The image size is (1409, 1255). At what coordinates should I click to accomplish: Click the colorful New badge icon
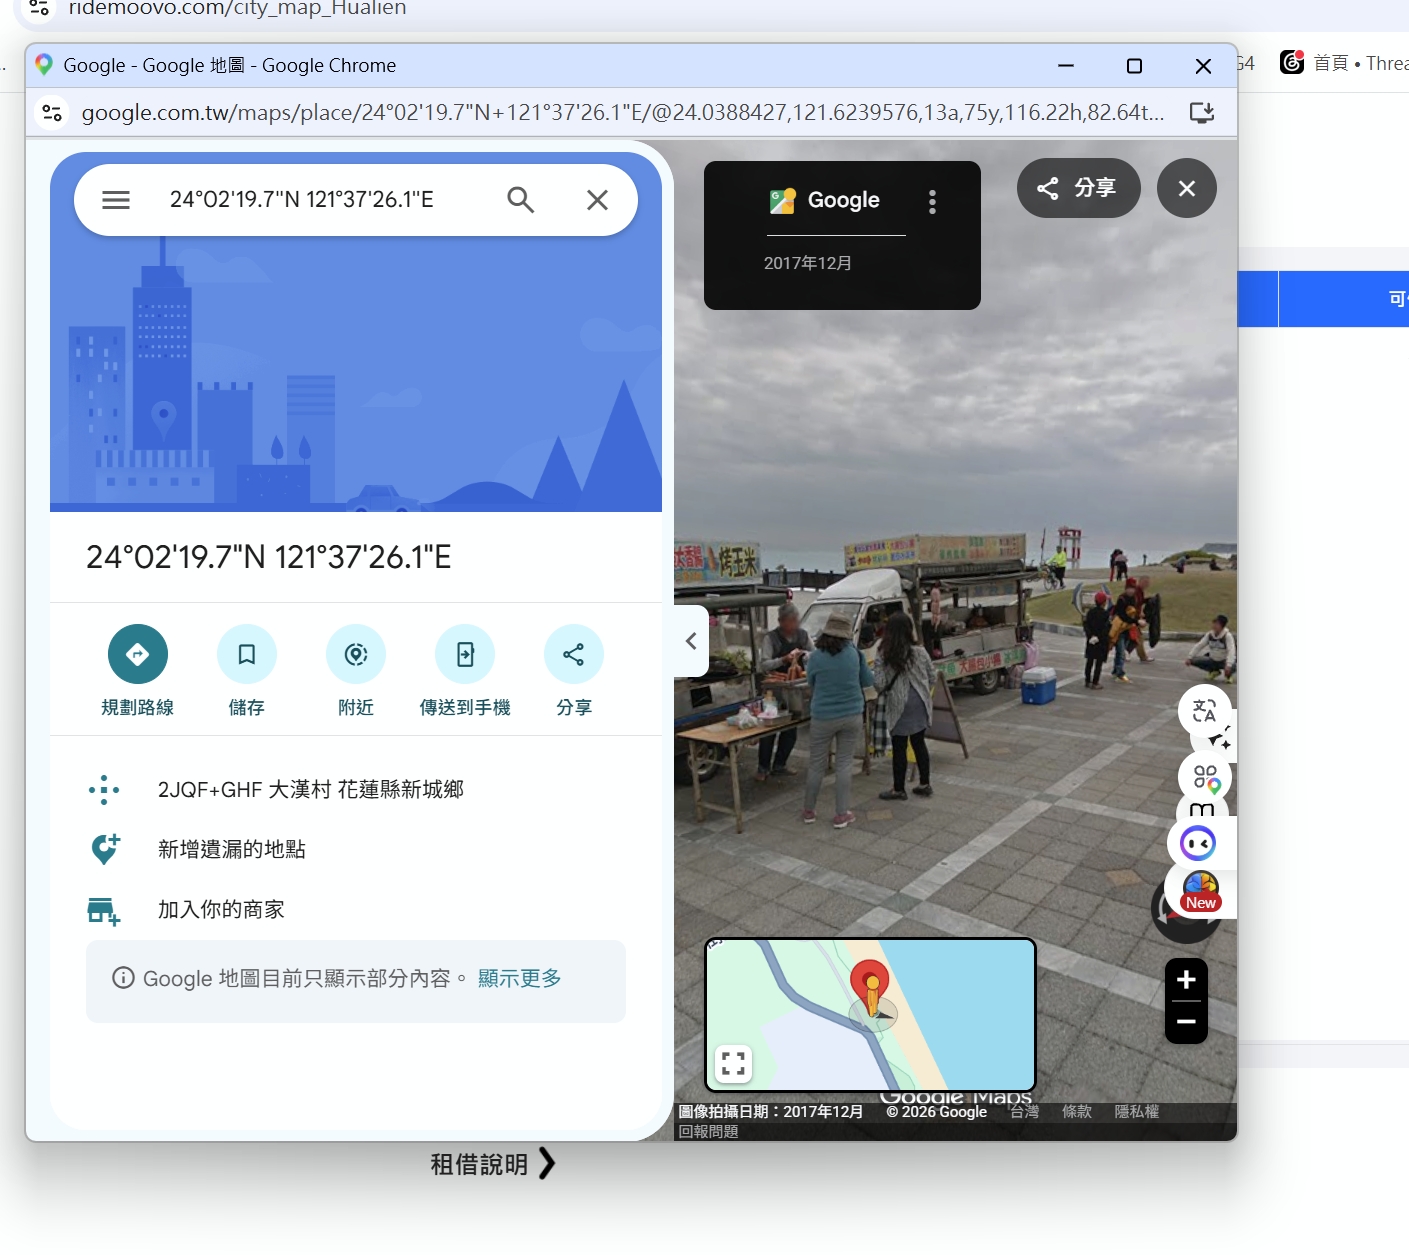coord(1200,890)
